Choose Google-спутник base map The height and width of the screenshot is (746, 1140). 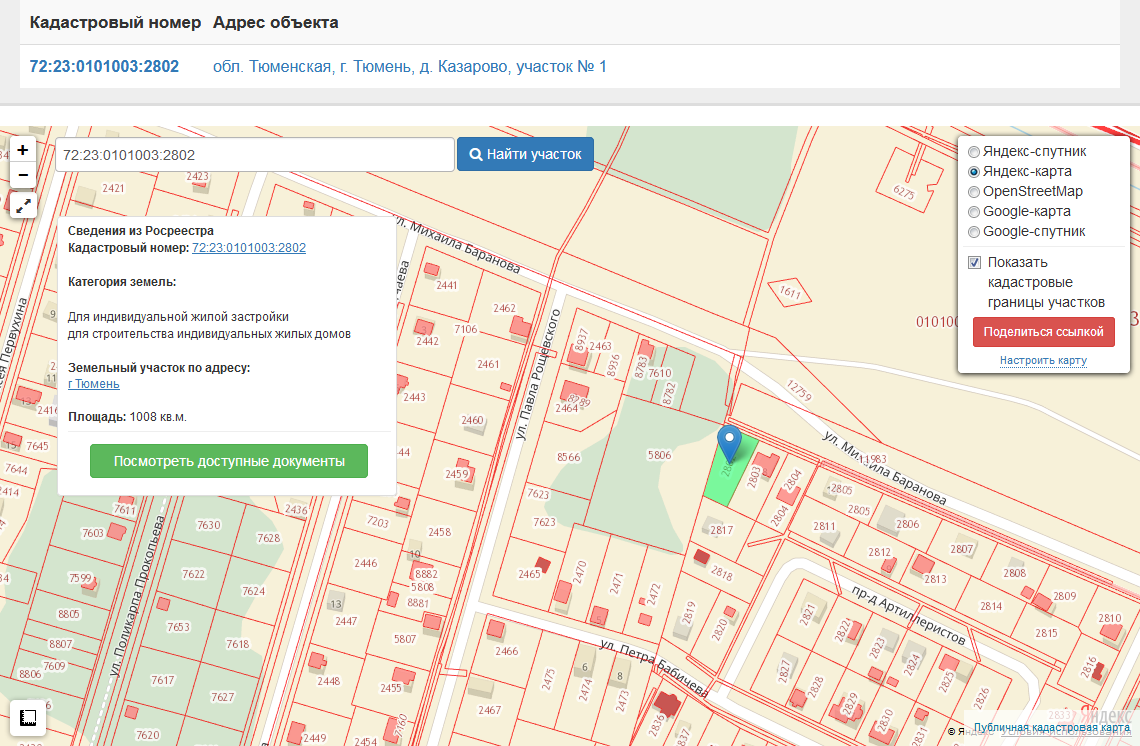click(974, 232)
